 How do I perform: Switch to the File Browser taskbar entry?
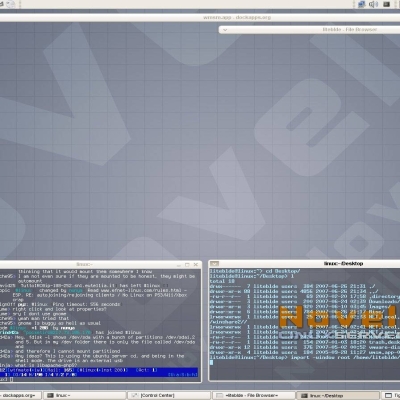(254, 396)
